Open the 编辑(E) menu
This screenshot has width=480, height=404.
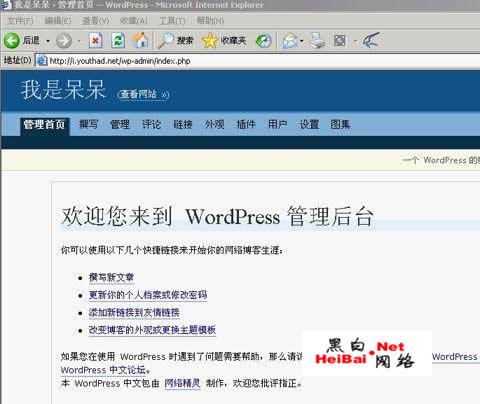pyautogui.click(x=58, y=21)
